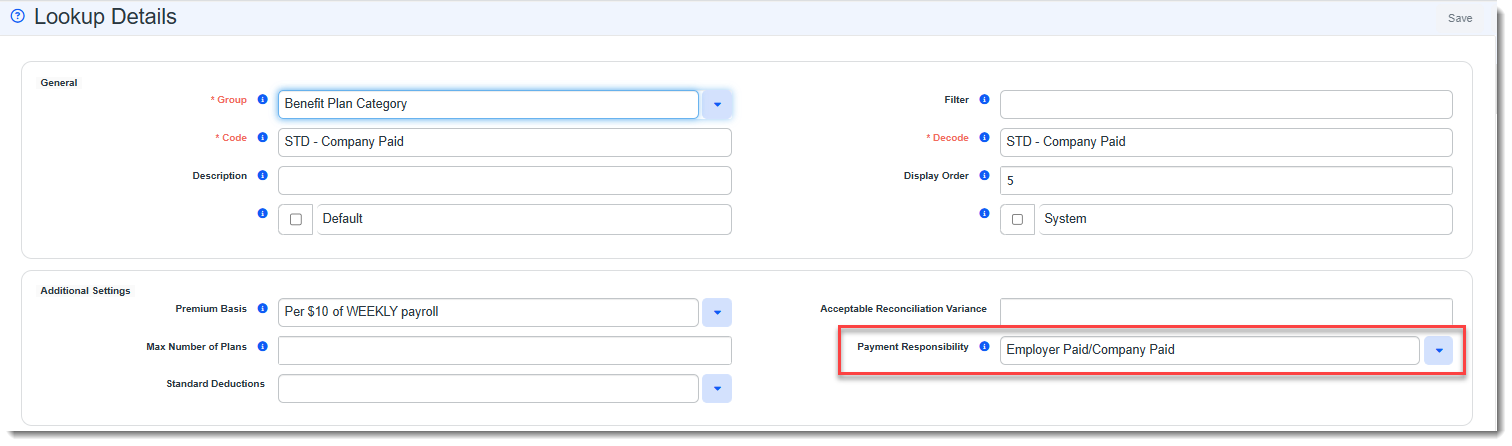Open the Group dropdown arrow
This screenshot has width=1512, height=446.
tap(717, 104)
